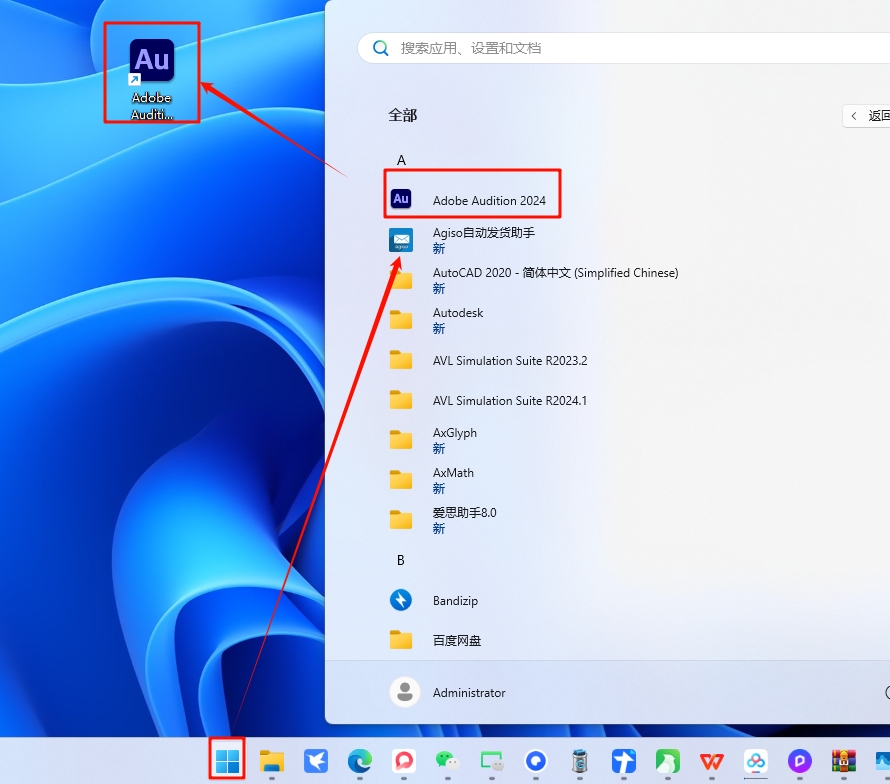Screen dimensions: 890x784
Task: Open Adobe Audition desktop shortcut
Action: (152, 74)
